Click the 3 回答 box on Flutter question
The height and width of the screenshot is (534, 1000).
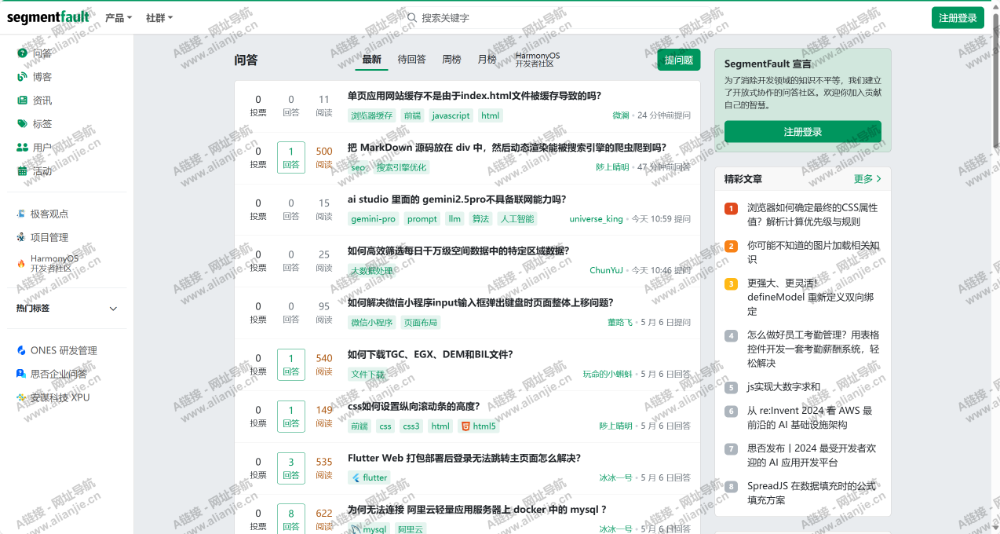tap(291, 468)
